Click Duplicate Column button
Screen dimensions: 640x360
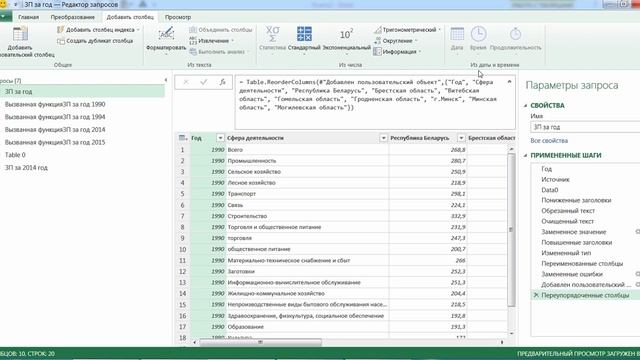point(95,41)
